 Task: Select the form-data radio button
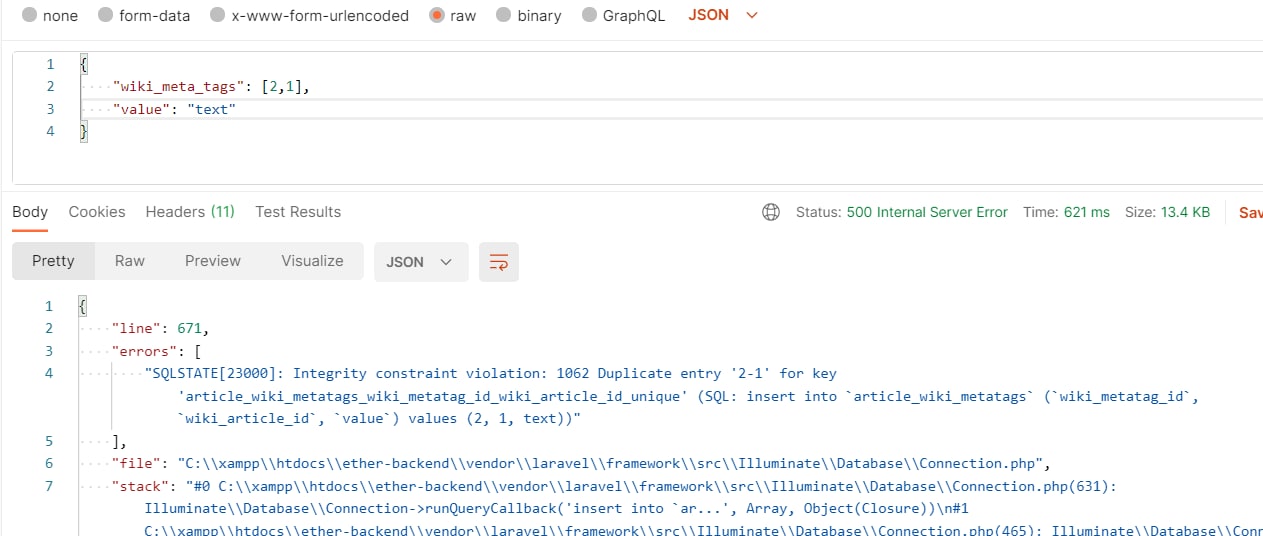pyautogui.click(x=105, y=16)
